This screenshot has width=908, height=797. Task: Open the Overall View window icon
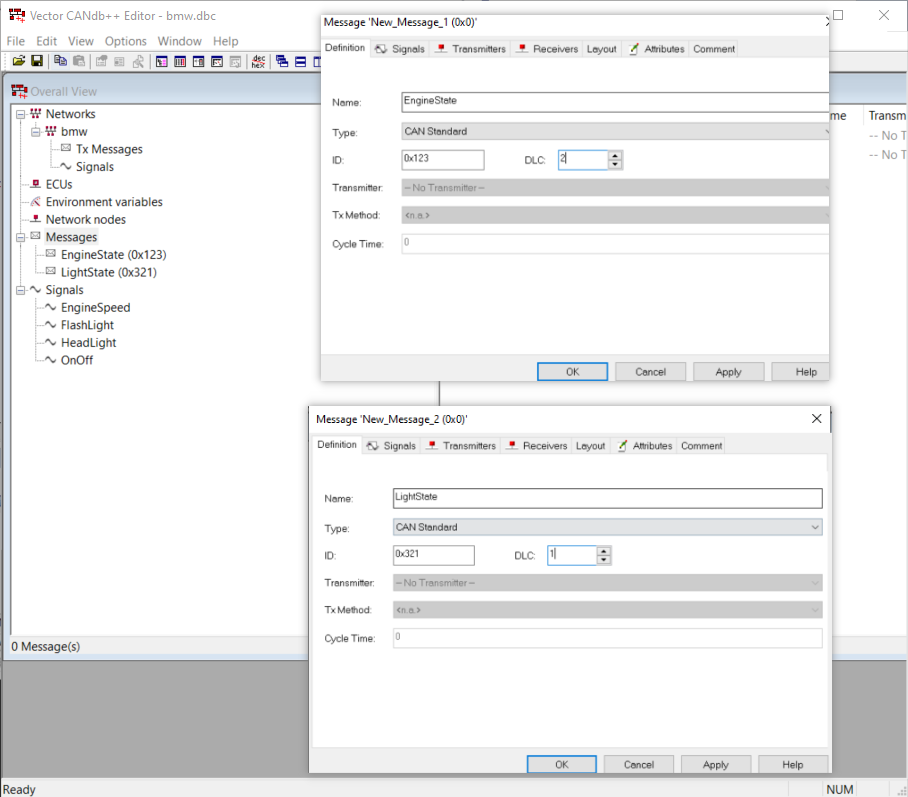(x=160, y=62)
